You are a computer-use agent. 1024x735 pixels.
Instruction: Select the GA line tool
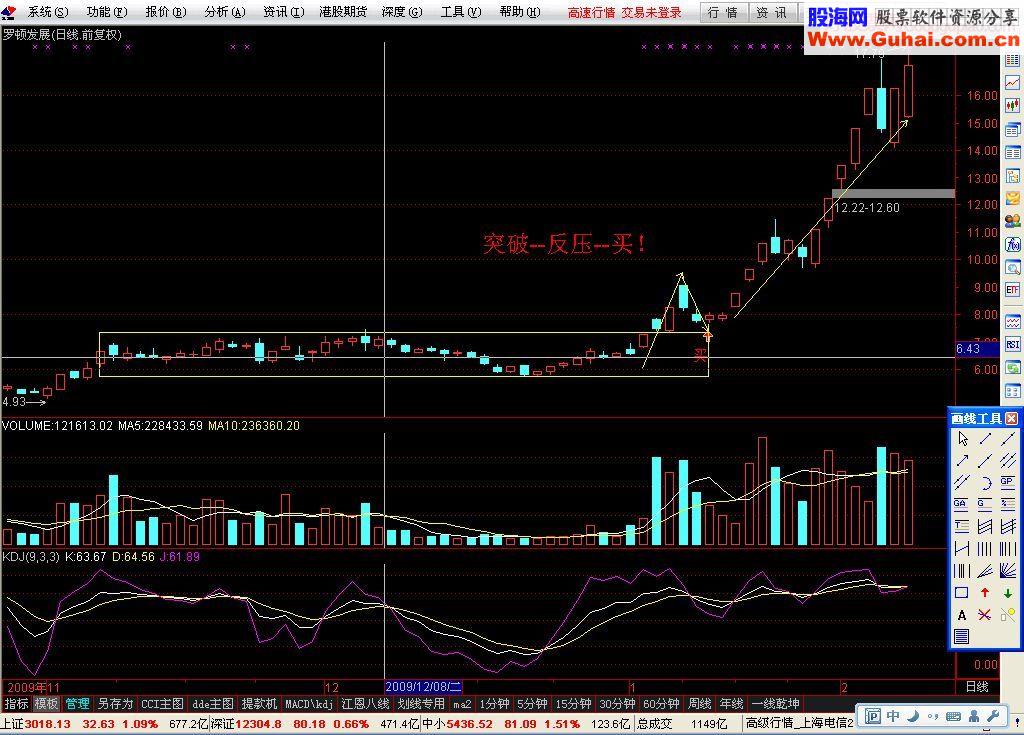[961, 504]
